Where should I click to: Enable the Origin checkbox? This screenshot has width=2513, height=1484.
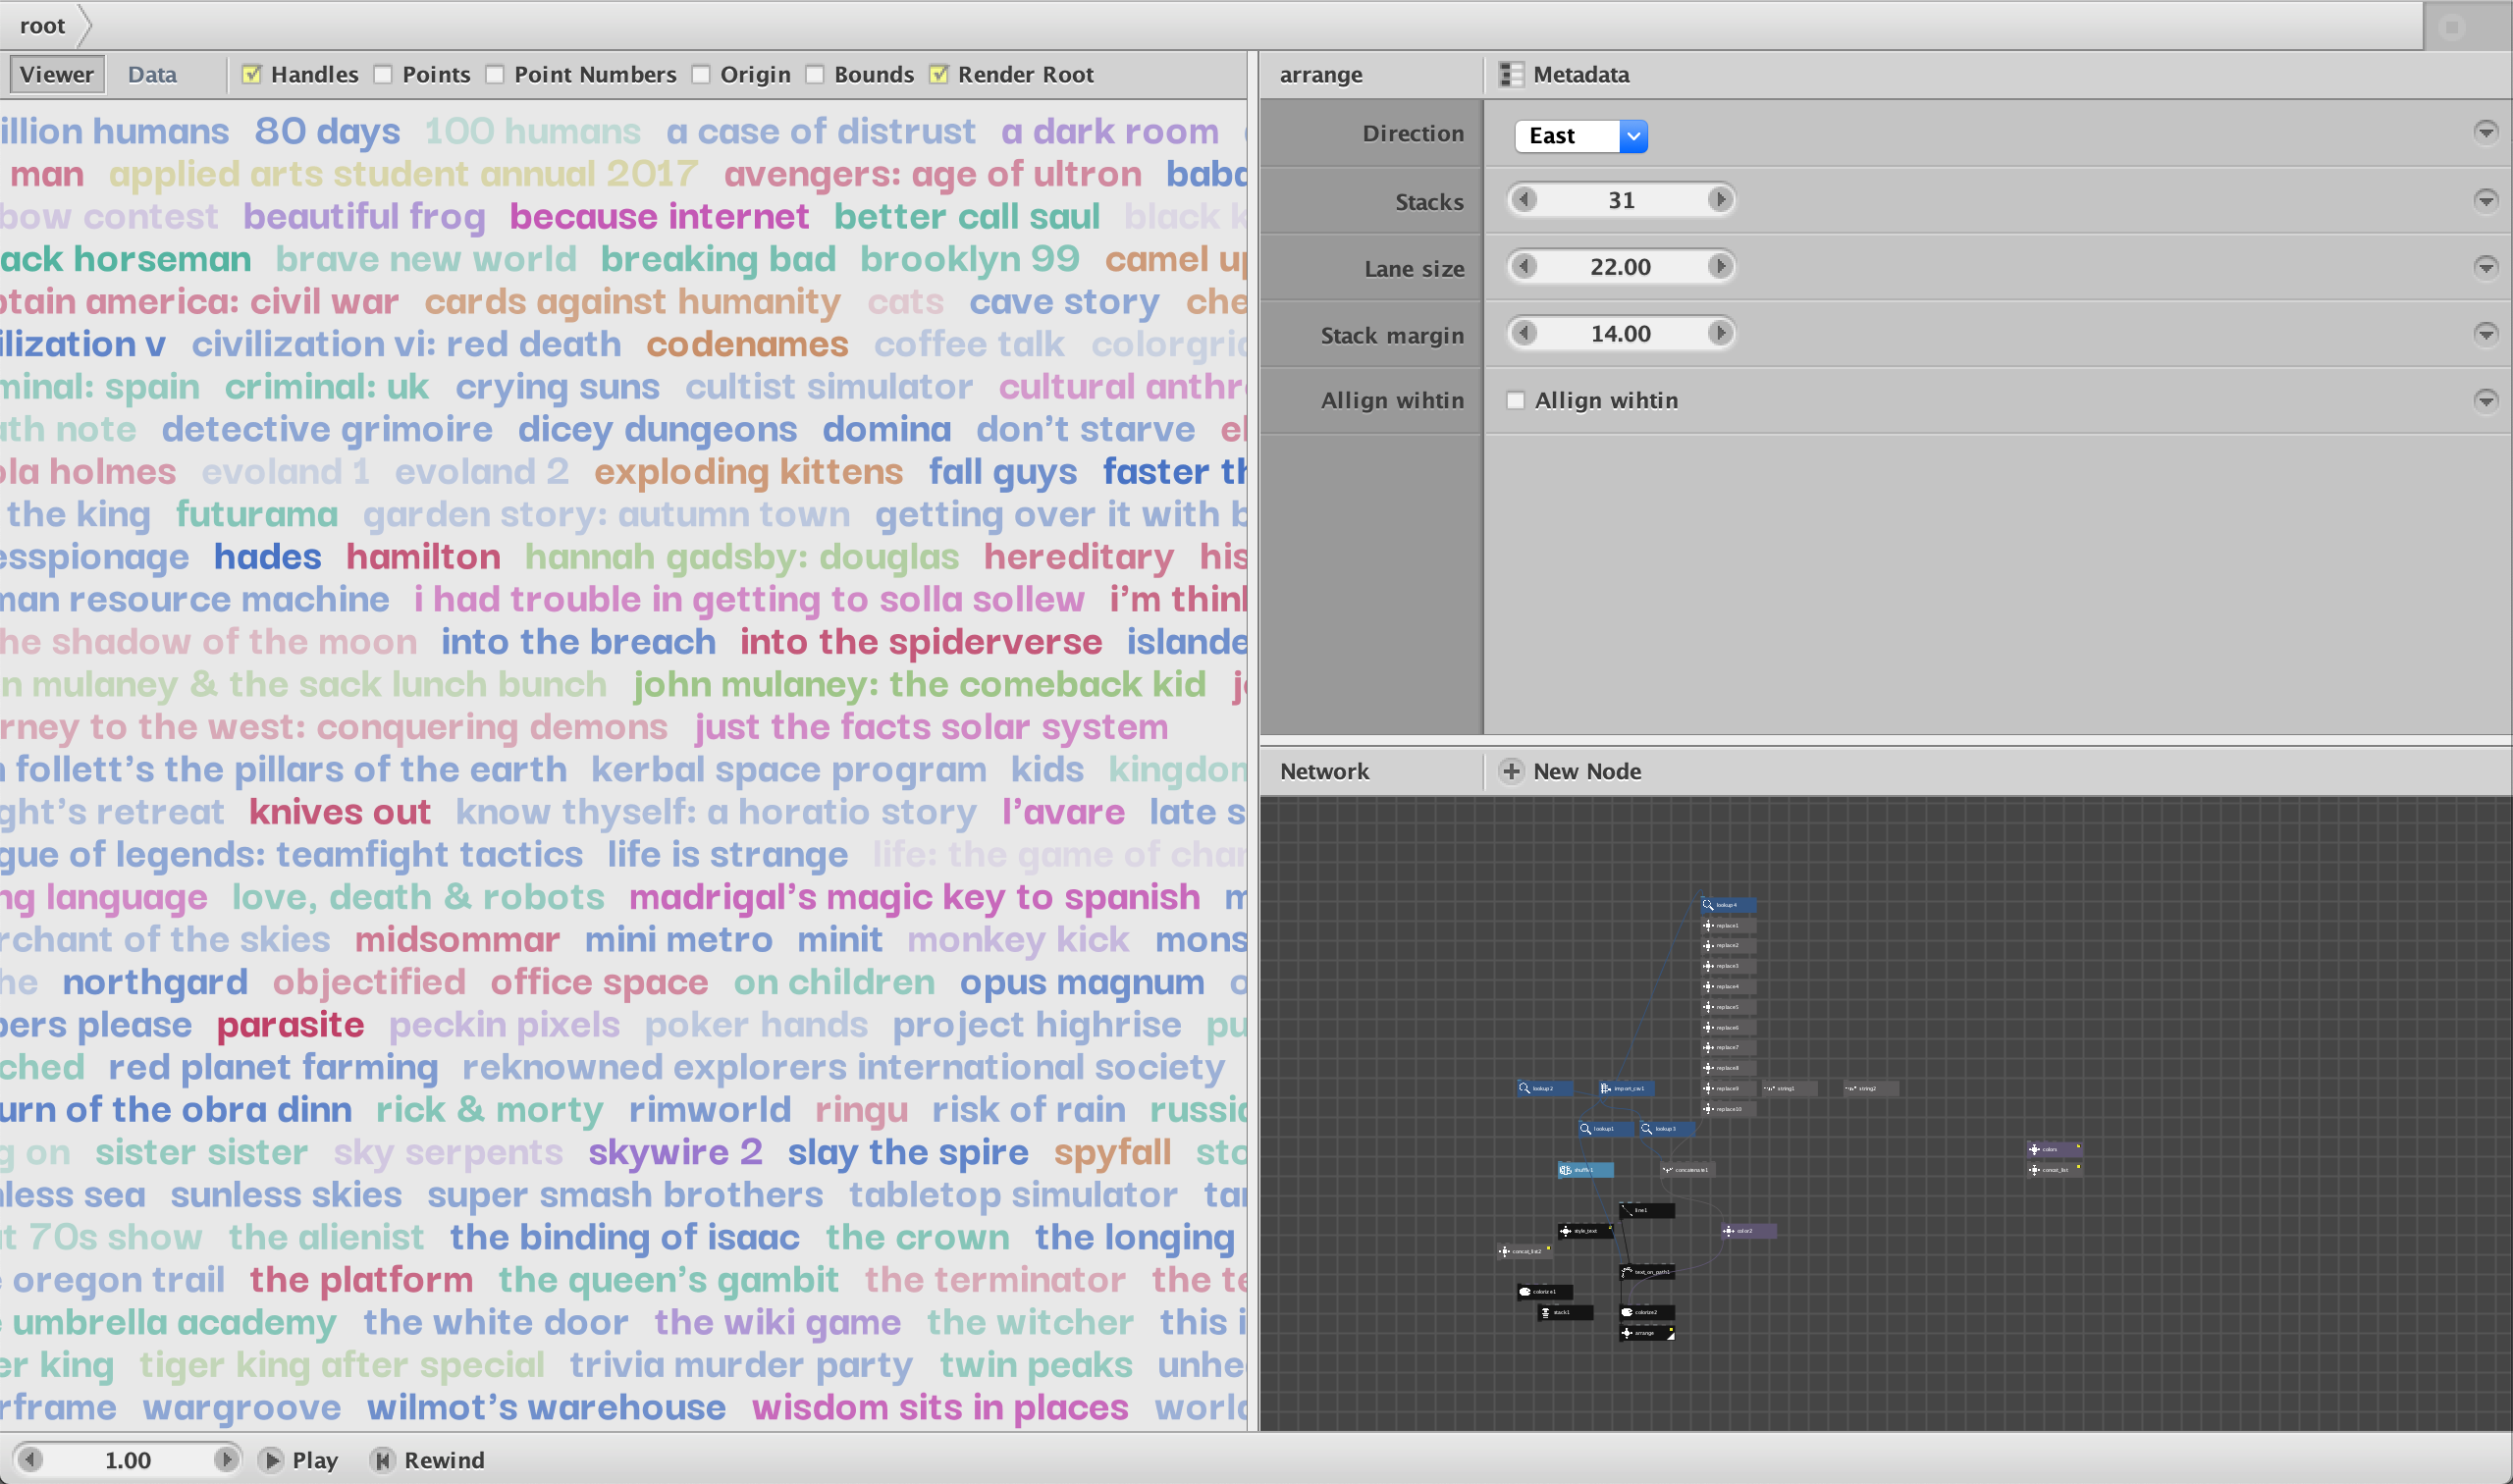point(701,75)
